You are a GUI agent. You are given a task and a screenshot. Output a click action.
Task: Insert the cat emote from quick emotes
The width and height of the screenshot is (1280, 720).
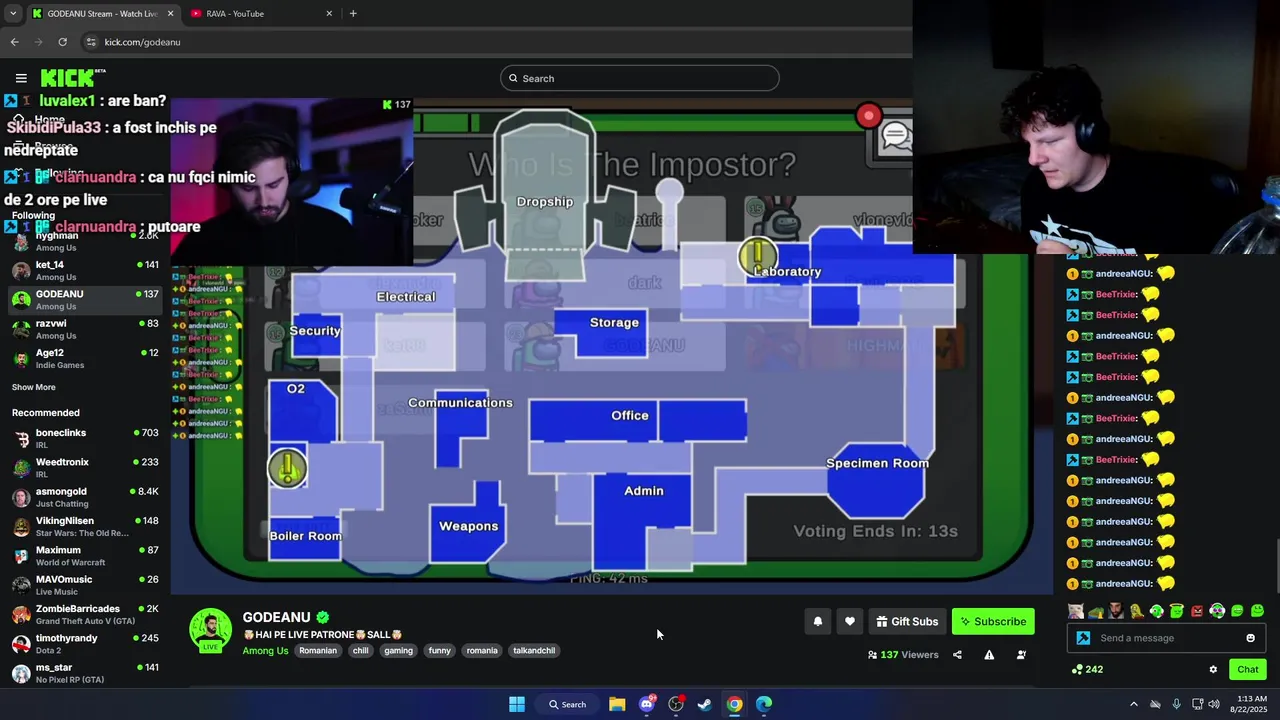coord(1075,611)
